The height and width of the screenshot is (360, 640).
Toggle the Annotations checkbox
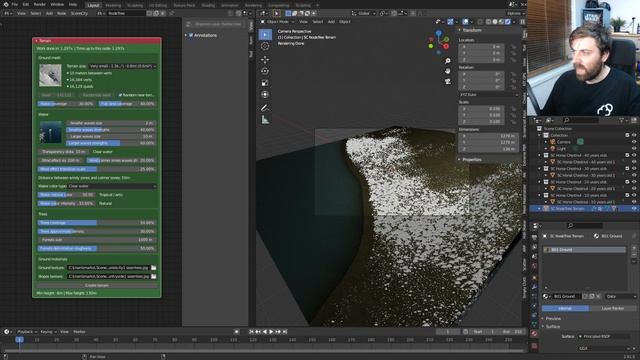tap(191, 36)
